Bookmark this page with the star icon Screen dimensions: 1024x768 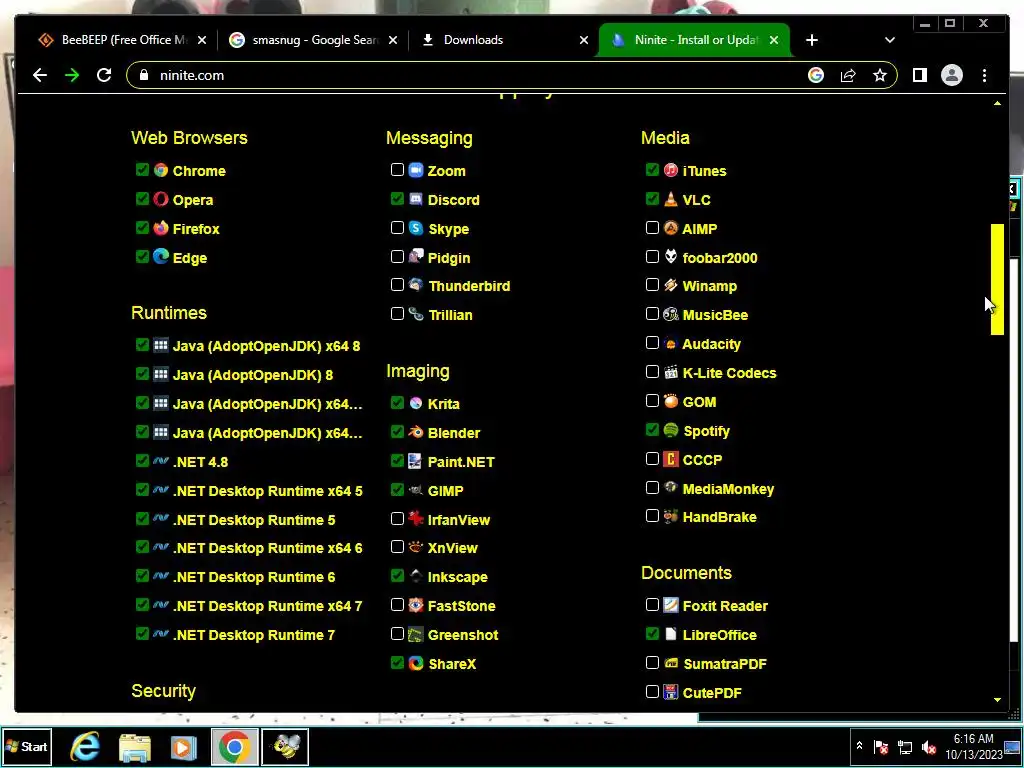880,75
